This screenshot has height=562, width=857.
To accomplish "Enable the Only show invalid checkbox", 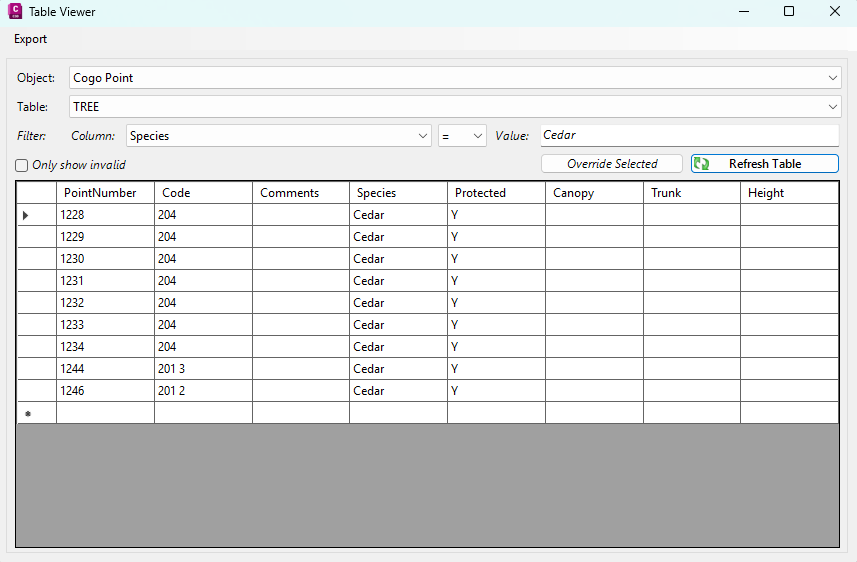I will click(x=22, y=165).
